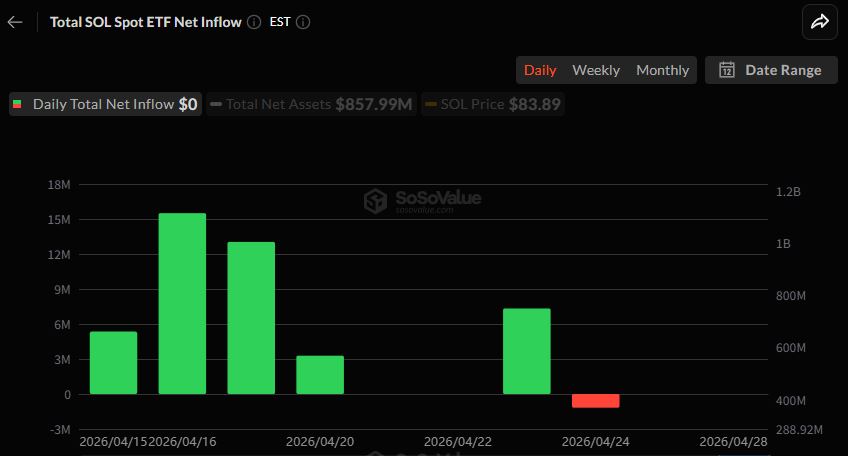Select the Daily interval tab
This screenshot has height=456, width=848.
(540, 70)
